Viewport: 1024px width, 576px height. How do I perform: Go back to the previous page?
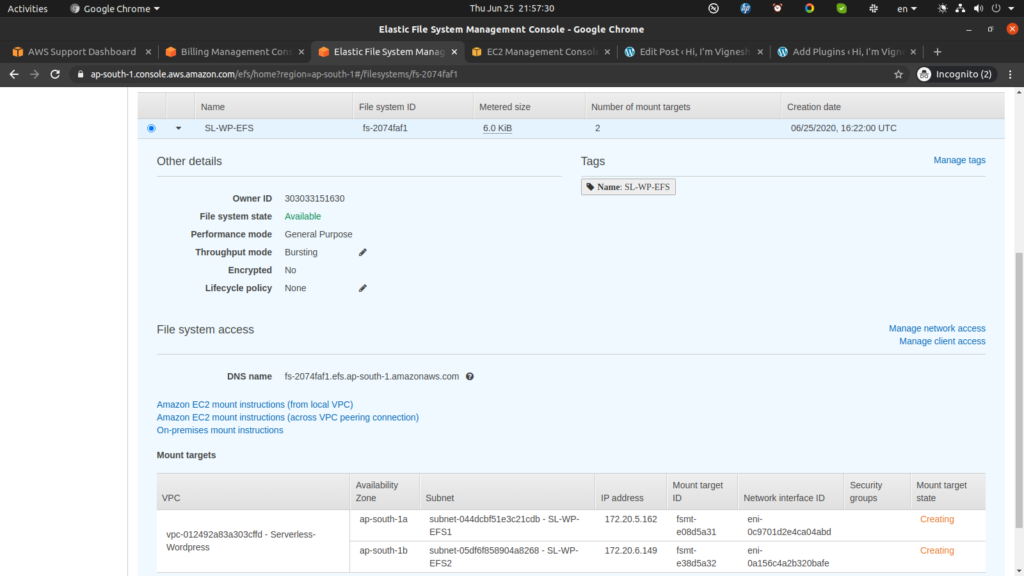point(14,74)
